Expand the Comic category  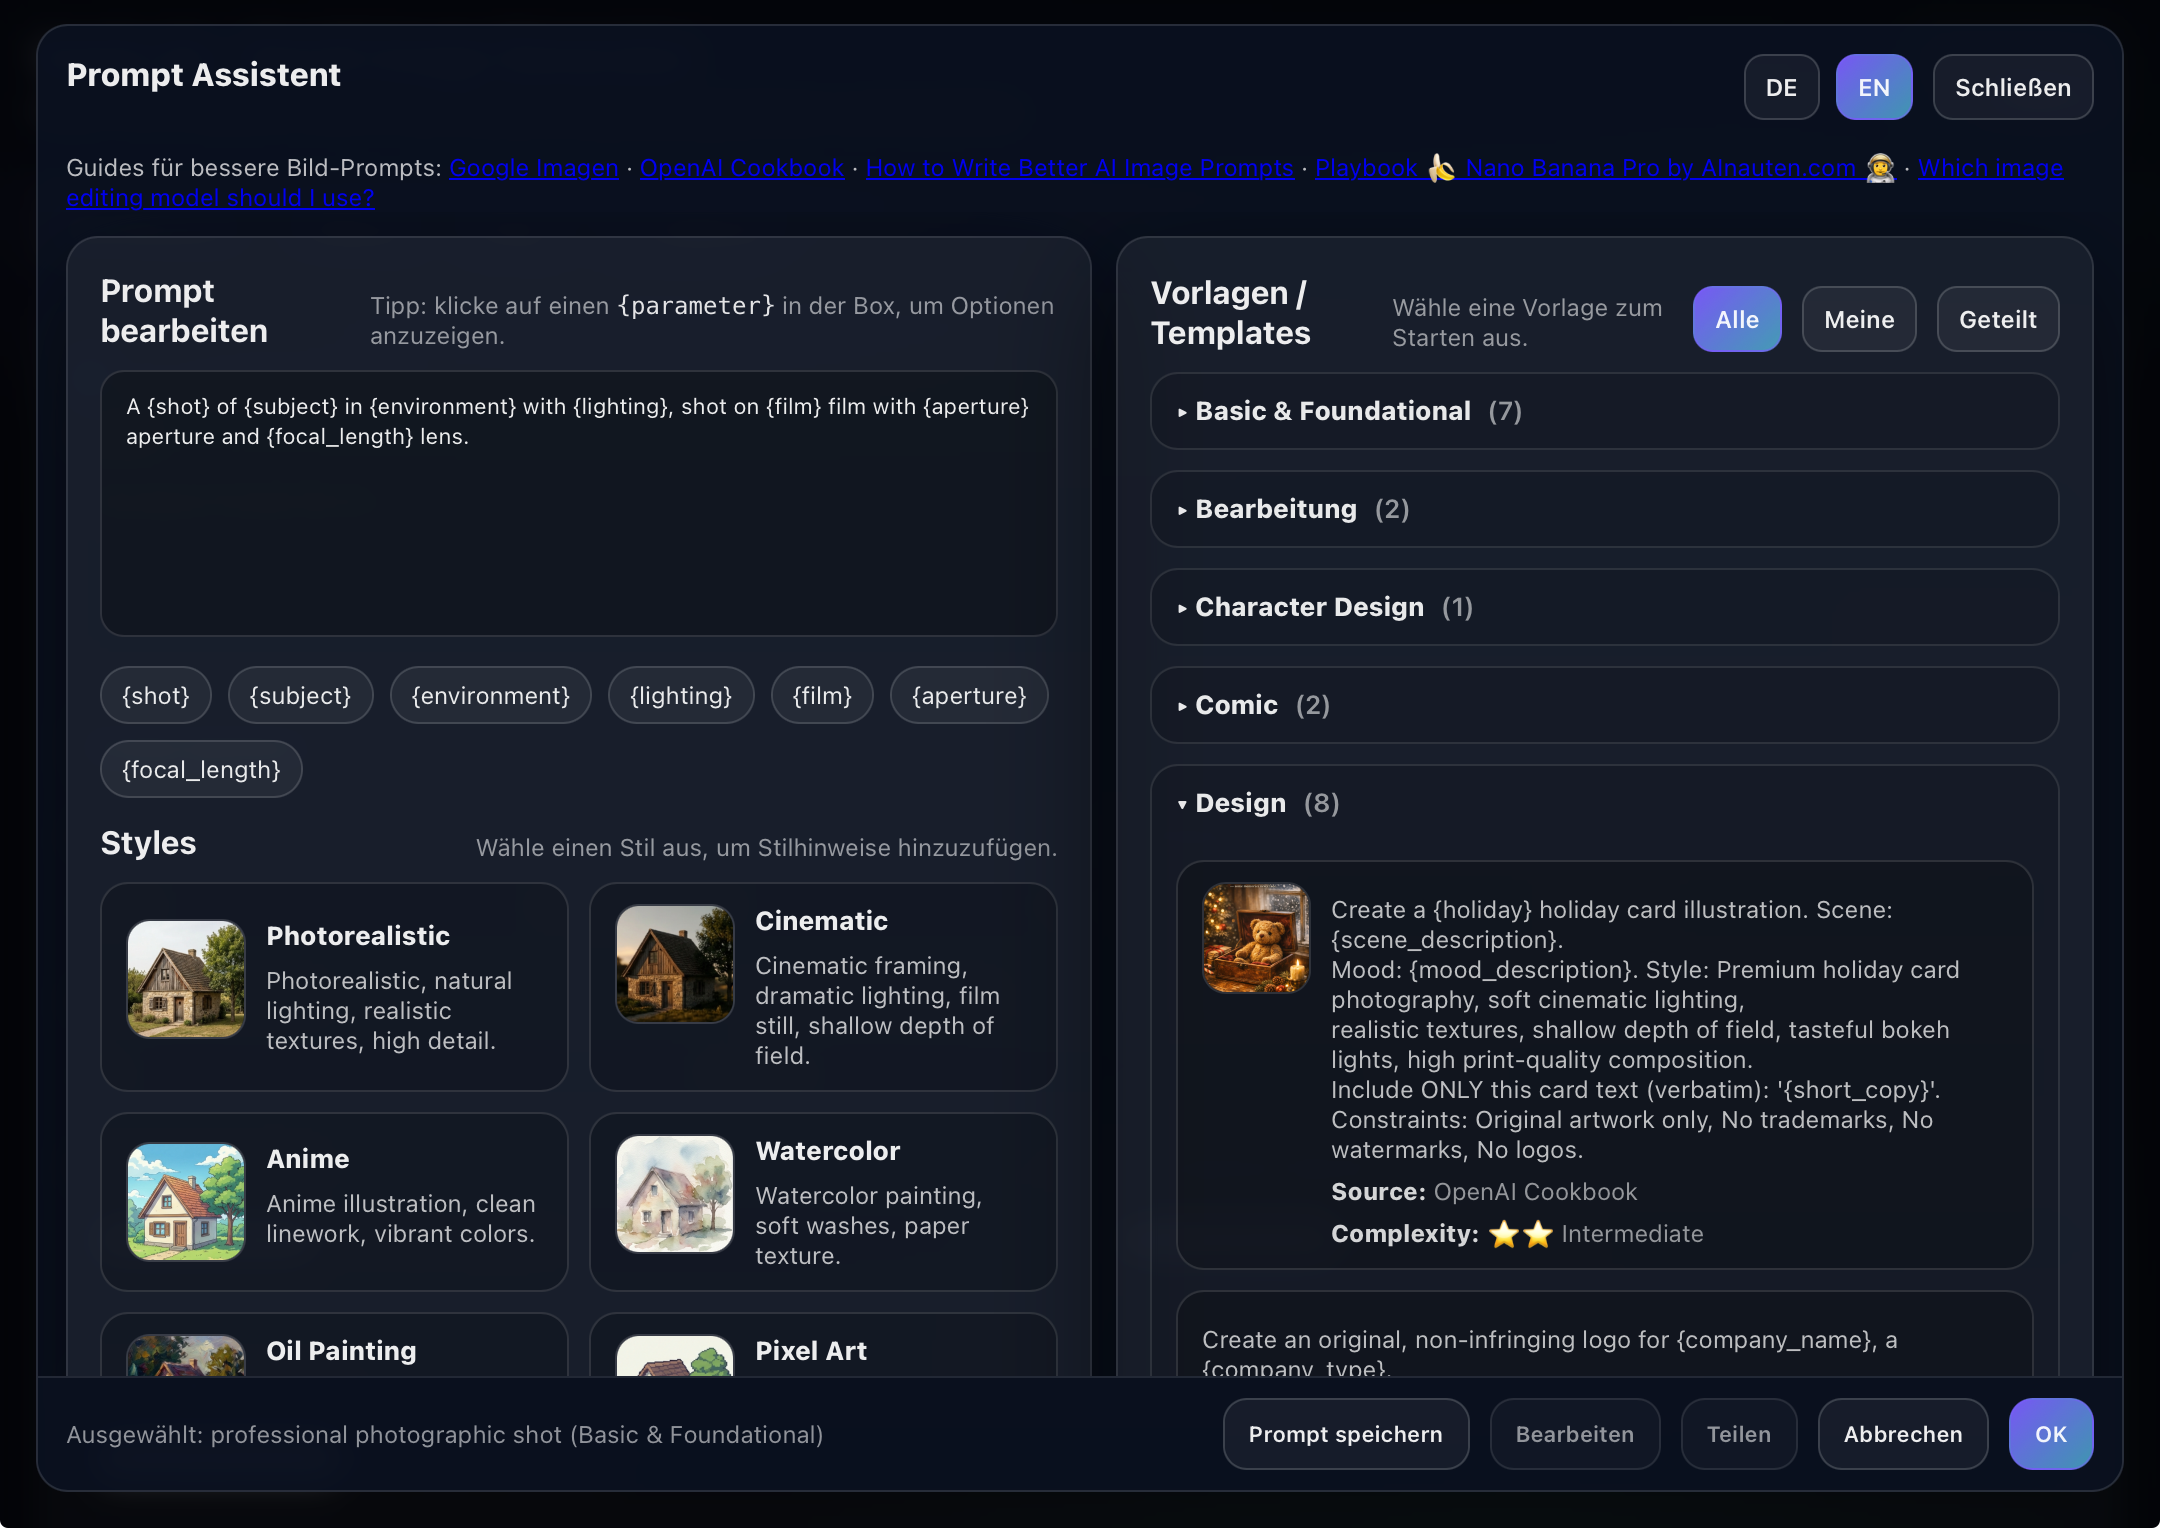point(1604,705)
